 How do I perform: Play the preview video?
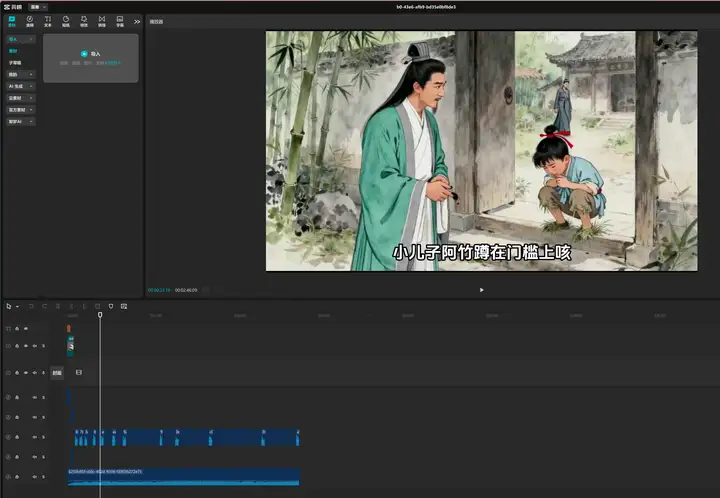[481, 290]
